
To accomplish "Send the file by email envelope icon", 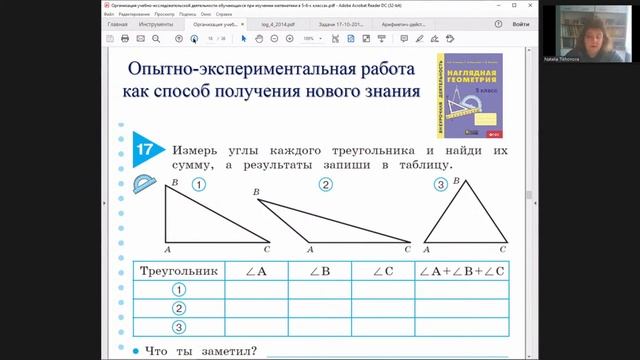I will coord(140,39).
